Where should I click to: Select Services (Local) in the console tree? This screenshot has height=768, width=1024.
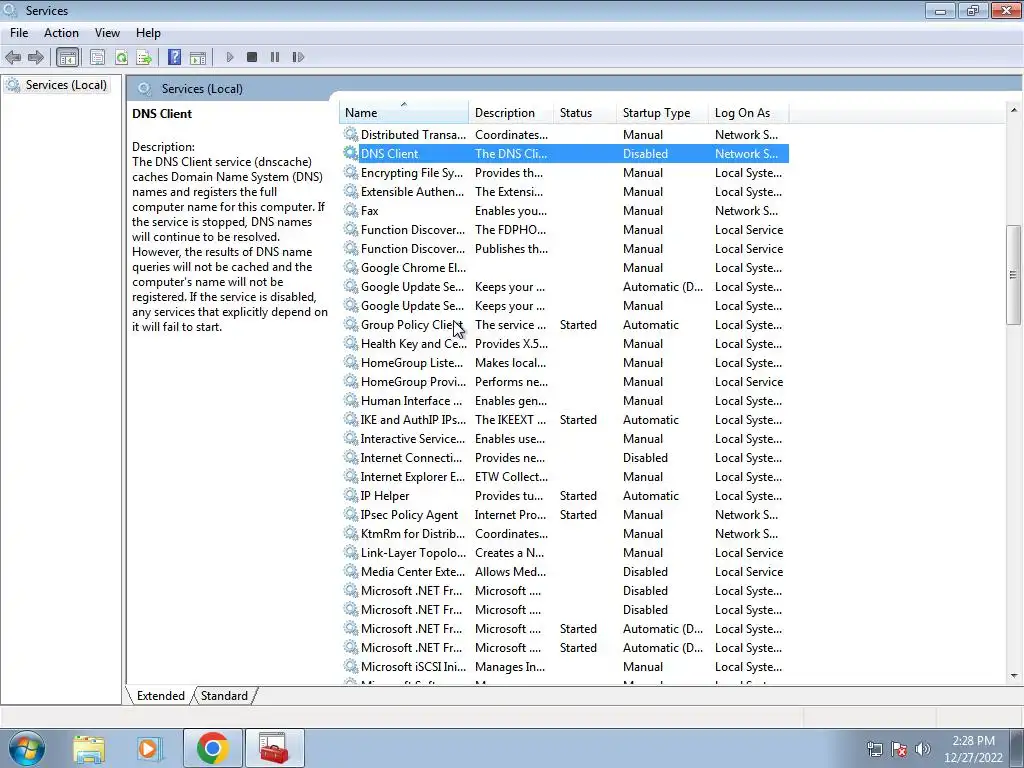65,85
